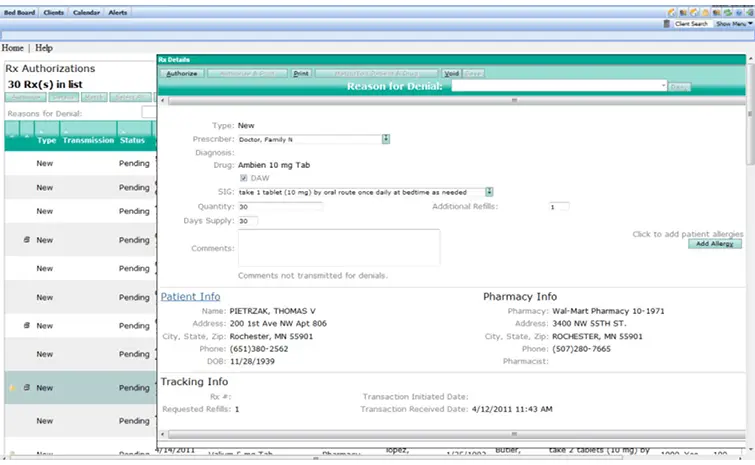The width and height of the screenshot is (755, 465).
Task: Click the Rx Details title bar
Action: (452, 60)
